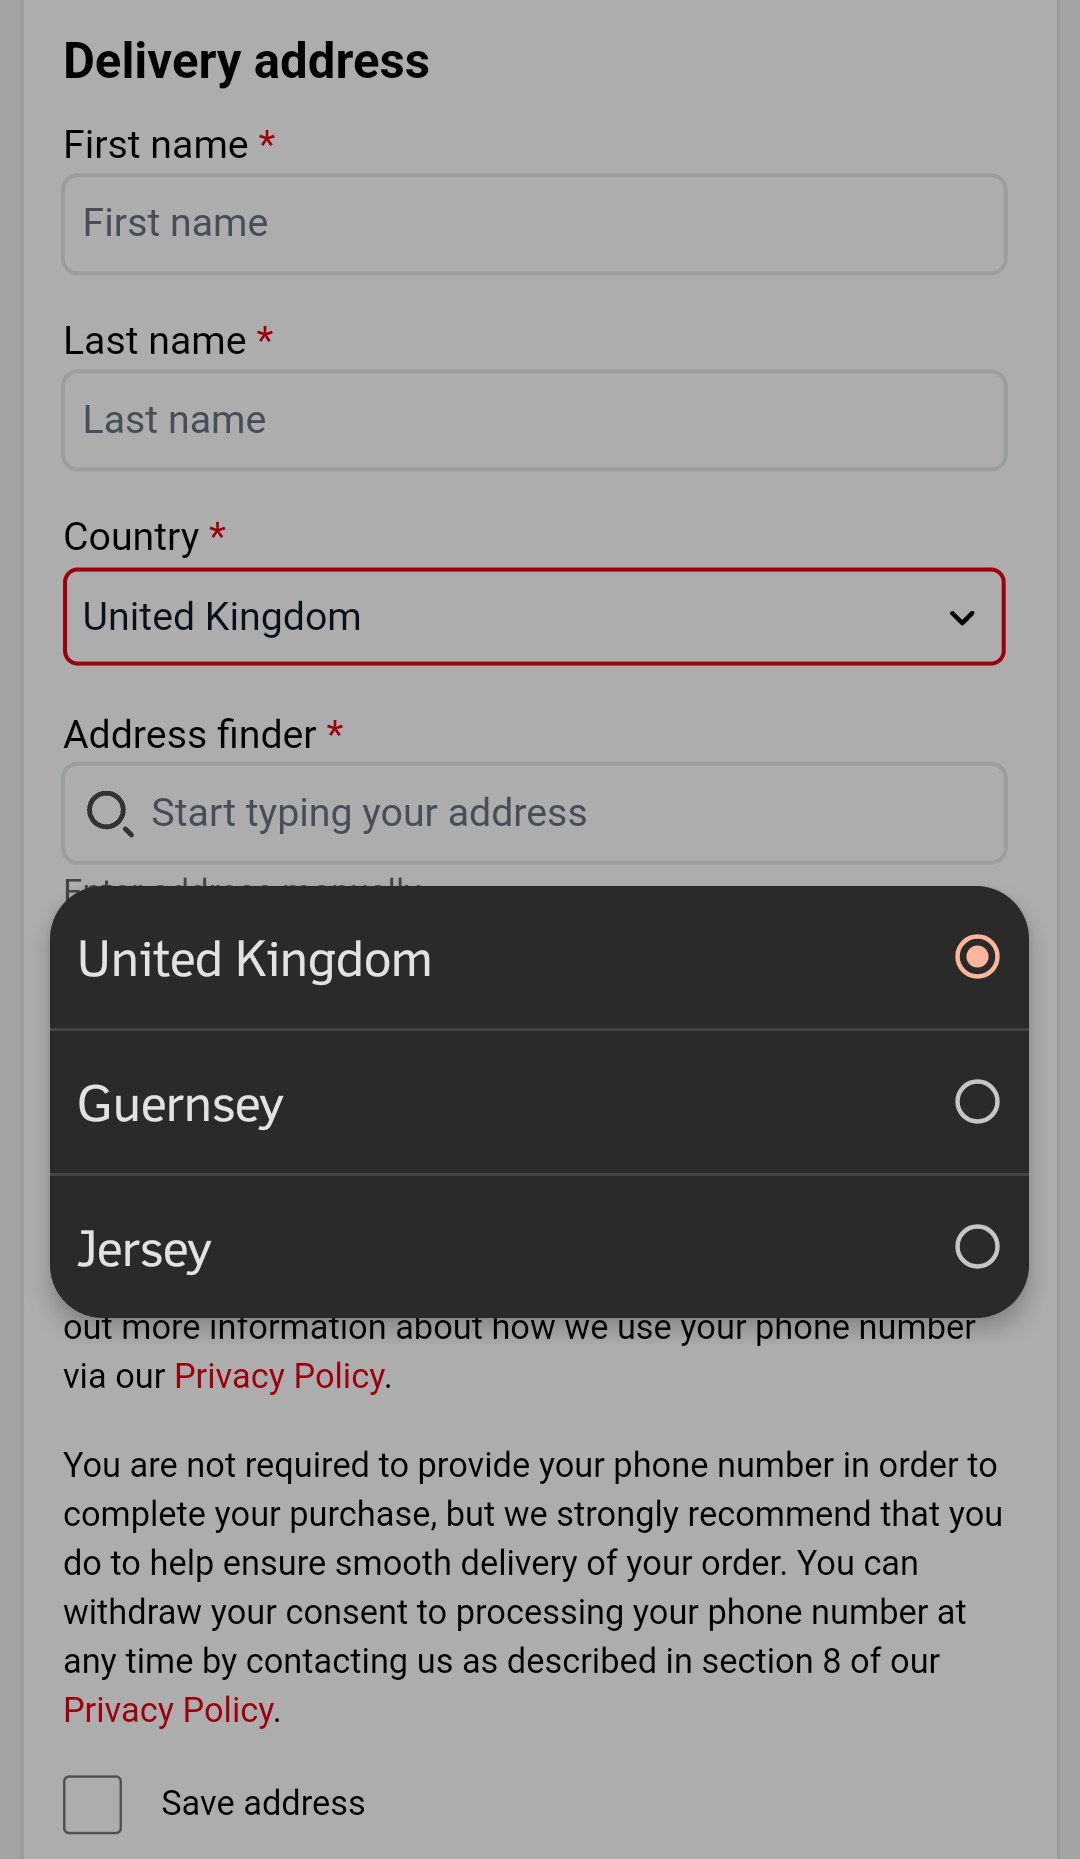Screen dimensions: 1080x1859
Task: Select the Guernsey radio button
Action: (x=977, y=1102)
